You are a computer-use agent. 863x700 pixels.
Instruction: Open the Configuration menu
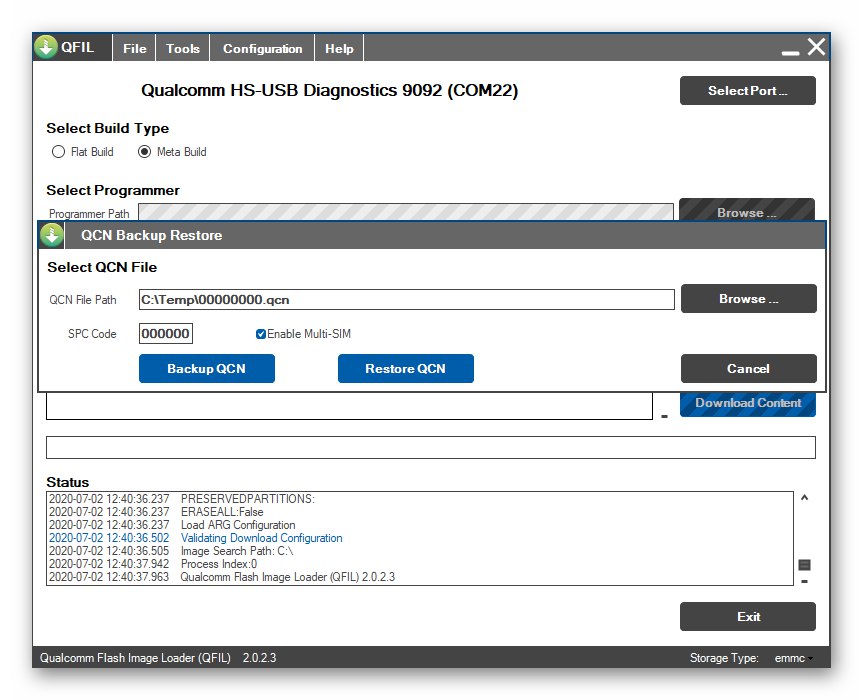[263, 48]
